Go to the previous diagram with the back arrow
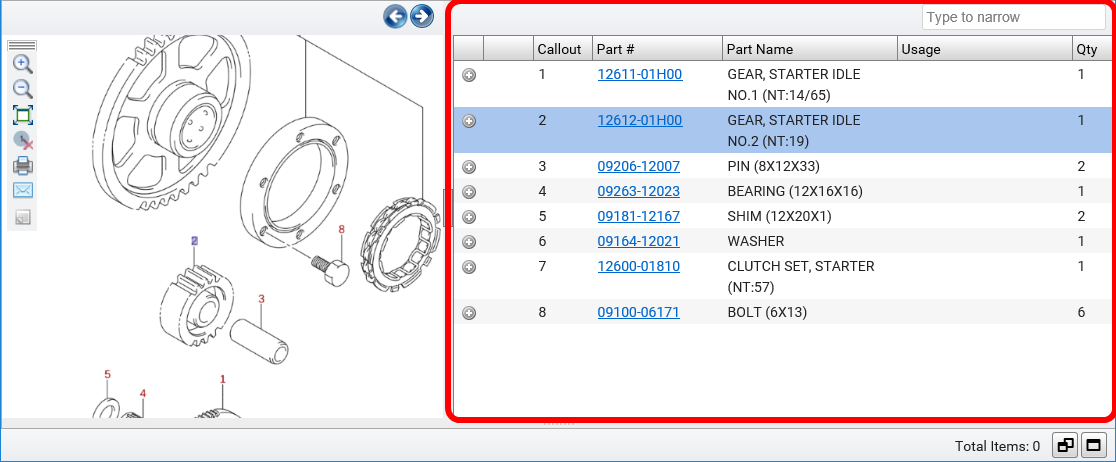Screen dimensions: 1116x462 click(x=395, y=16)
